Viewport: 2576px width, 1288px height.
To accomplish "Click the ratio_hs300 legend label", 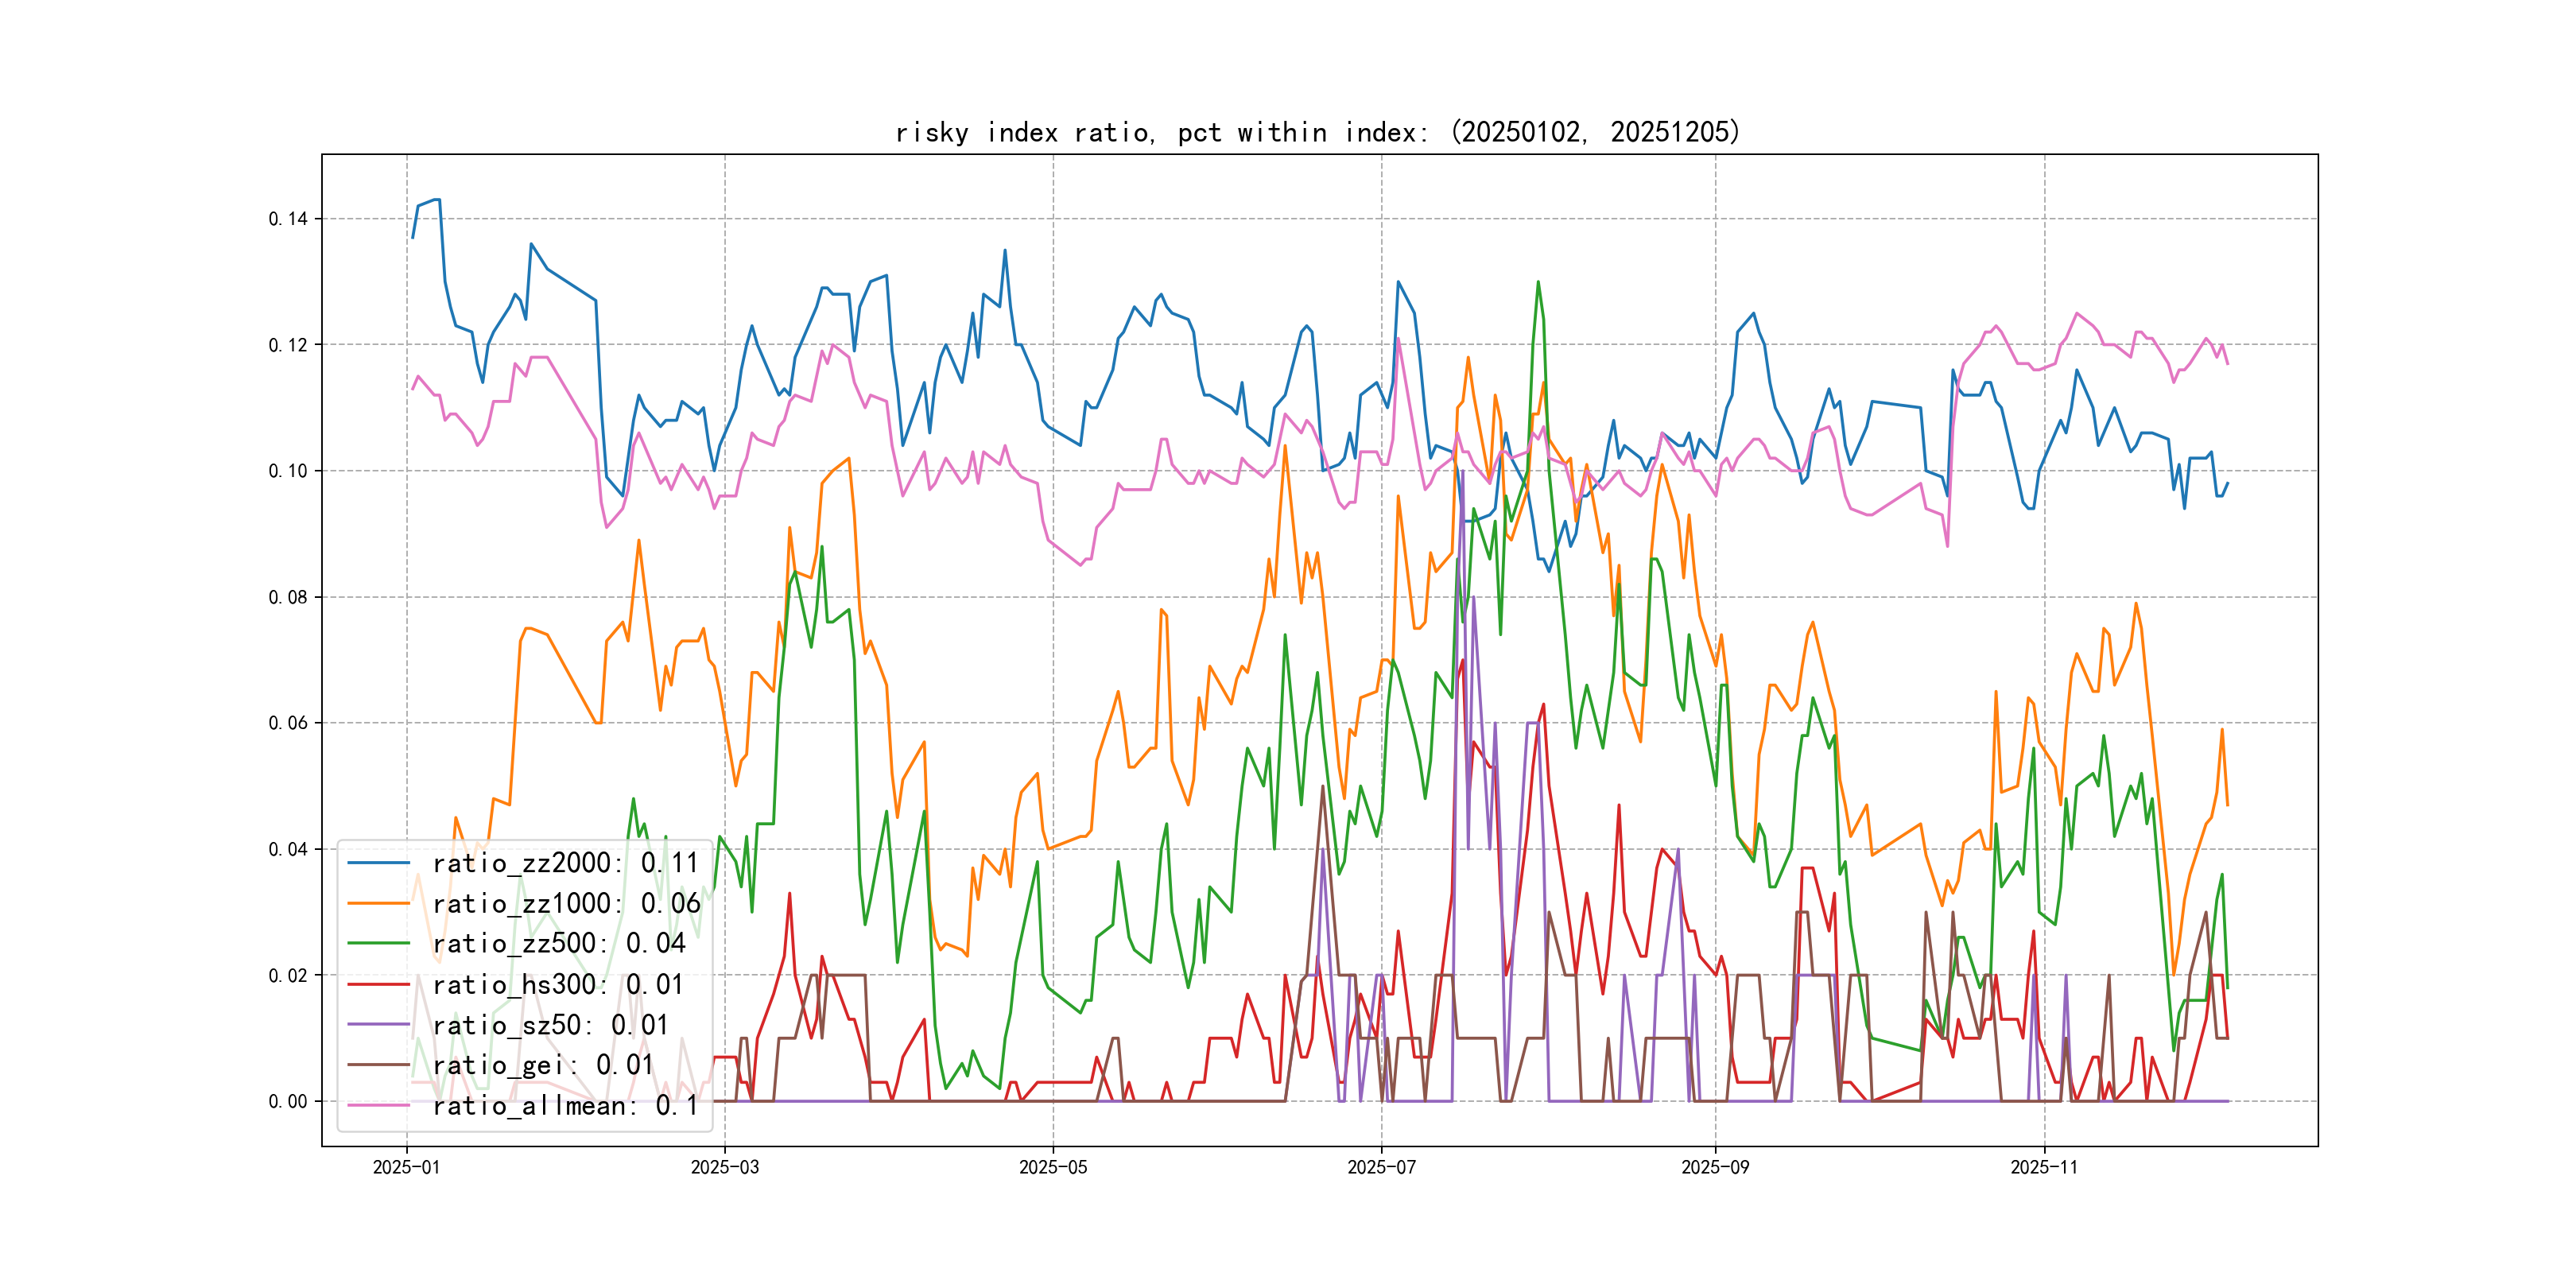I will pos(558,985).
